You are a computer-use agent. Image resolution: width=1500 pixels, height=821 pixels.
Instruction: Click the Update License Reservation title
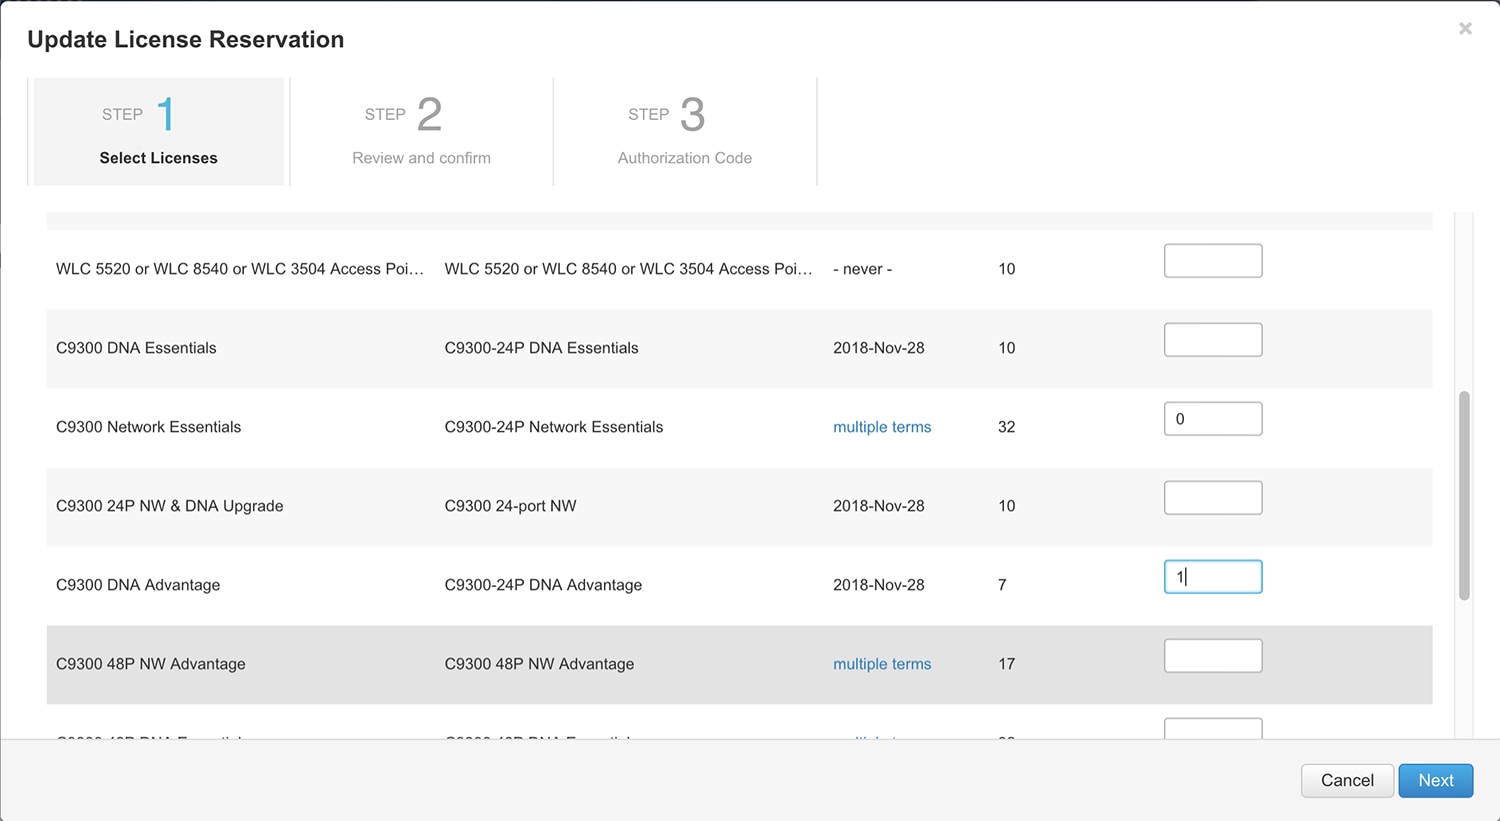(186, 39)
